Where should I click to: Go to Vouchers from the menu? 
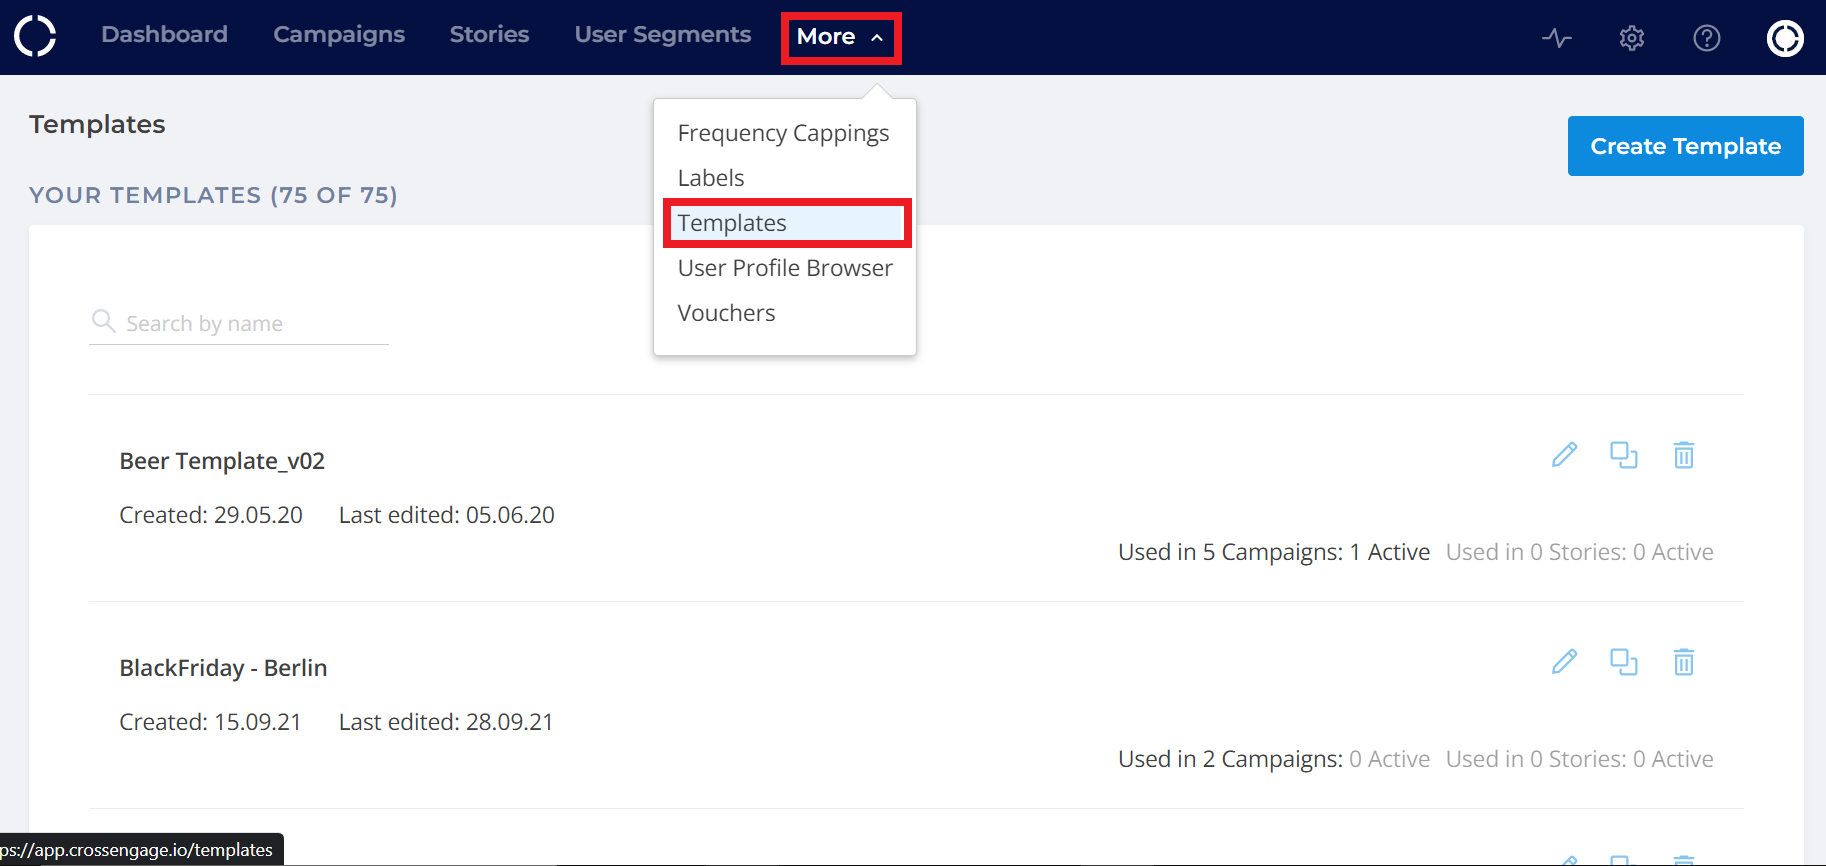click(x=726, y=313)
